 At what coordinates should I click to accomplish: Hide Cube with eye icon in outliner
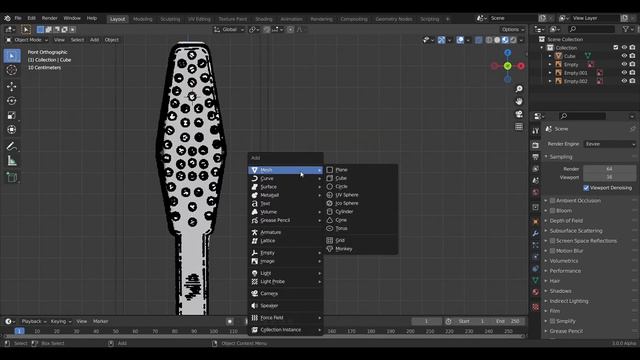click(x=624, y=56)
